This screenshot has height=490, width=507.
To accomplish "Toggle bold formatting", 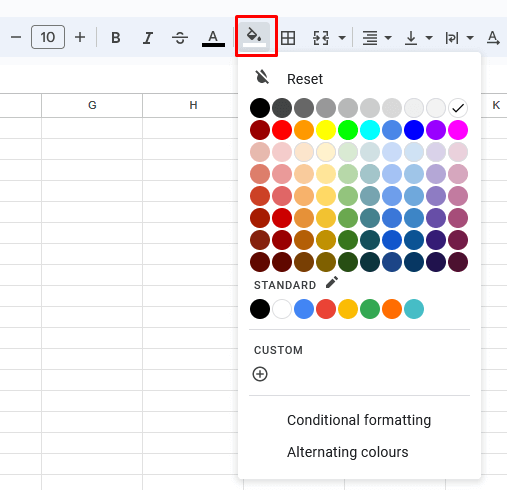I will point(116,37).
